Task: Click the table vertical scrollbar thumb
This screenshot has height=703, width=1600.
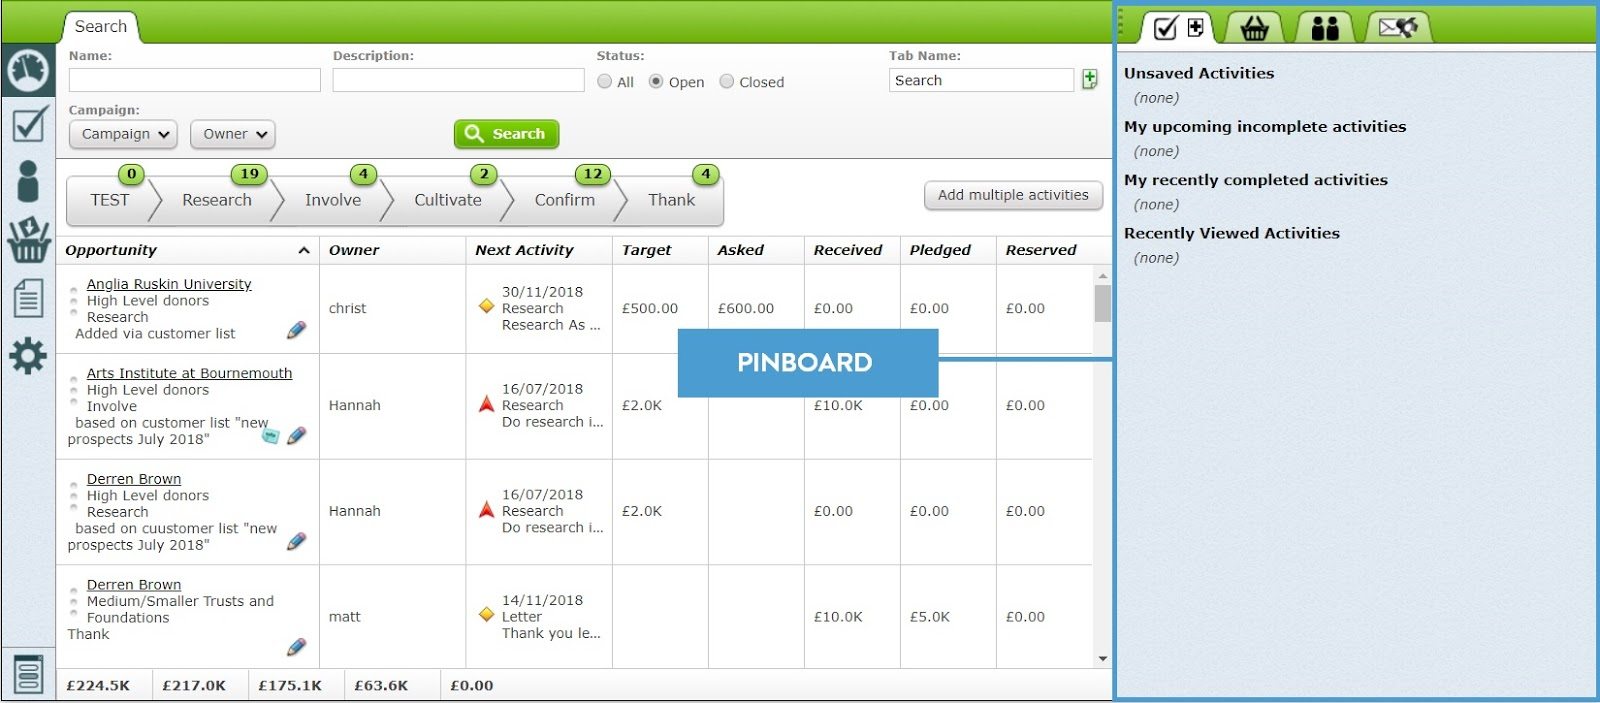Action: (x=1102, y=303)
